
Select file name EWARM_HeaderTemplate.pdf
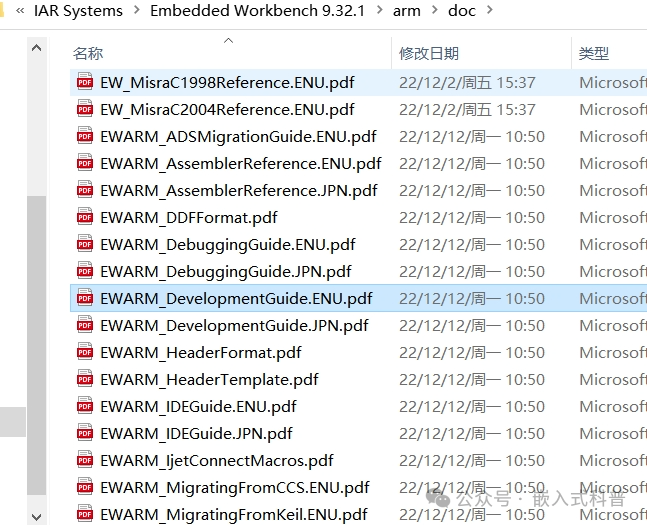click(209, 380)
